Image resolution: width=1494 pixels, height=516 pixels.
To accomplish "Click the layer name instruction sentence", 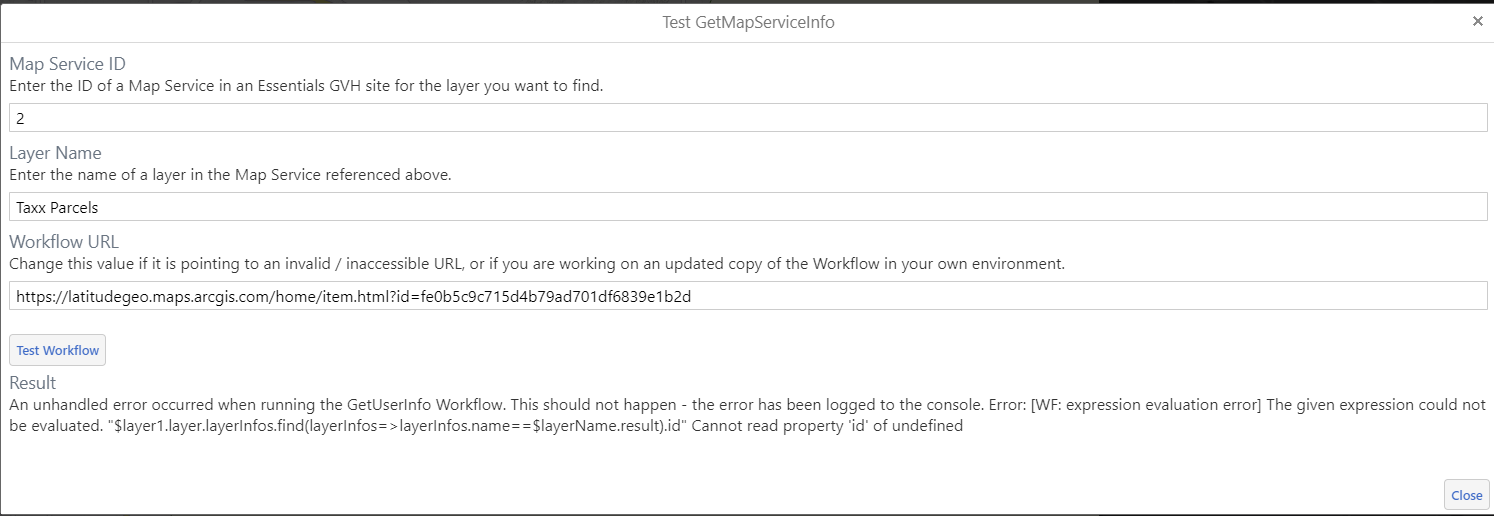I will click(x=231, y=175).
